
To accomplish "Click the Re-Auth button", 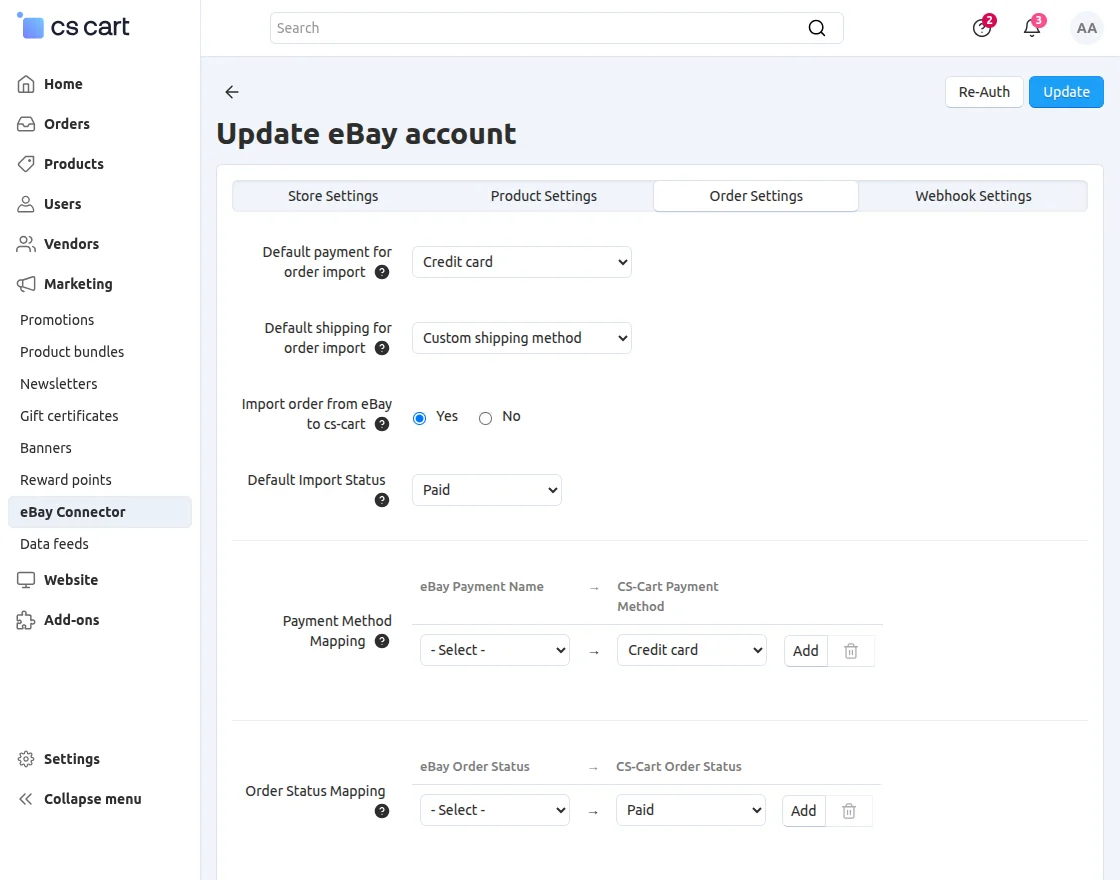I will tap(984, 92).
